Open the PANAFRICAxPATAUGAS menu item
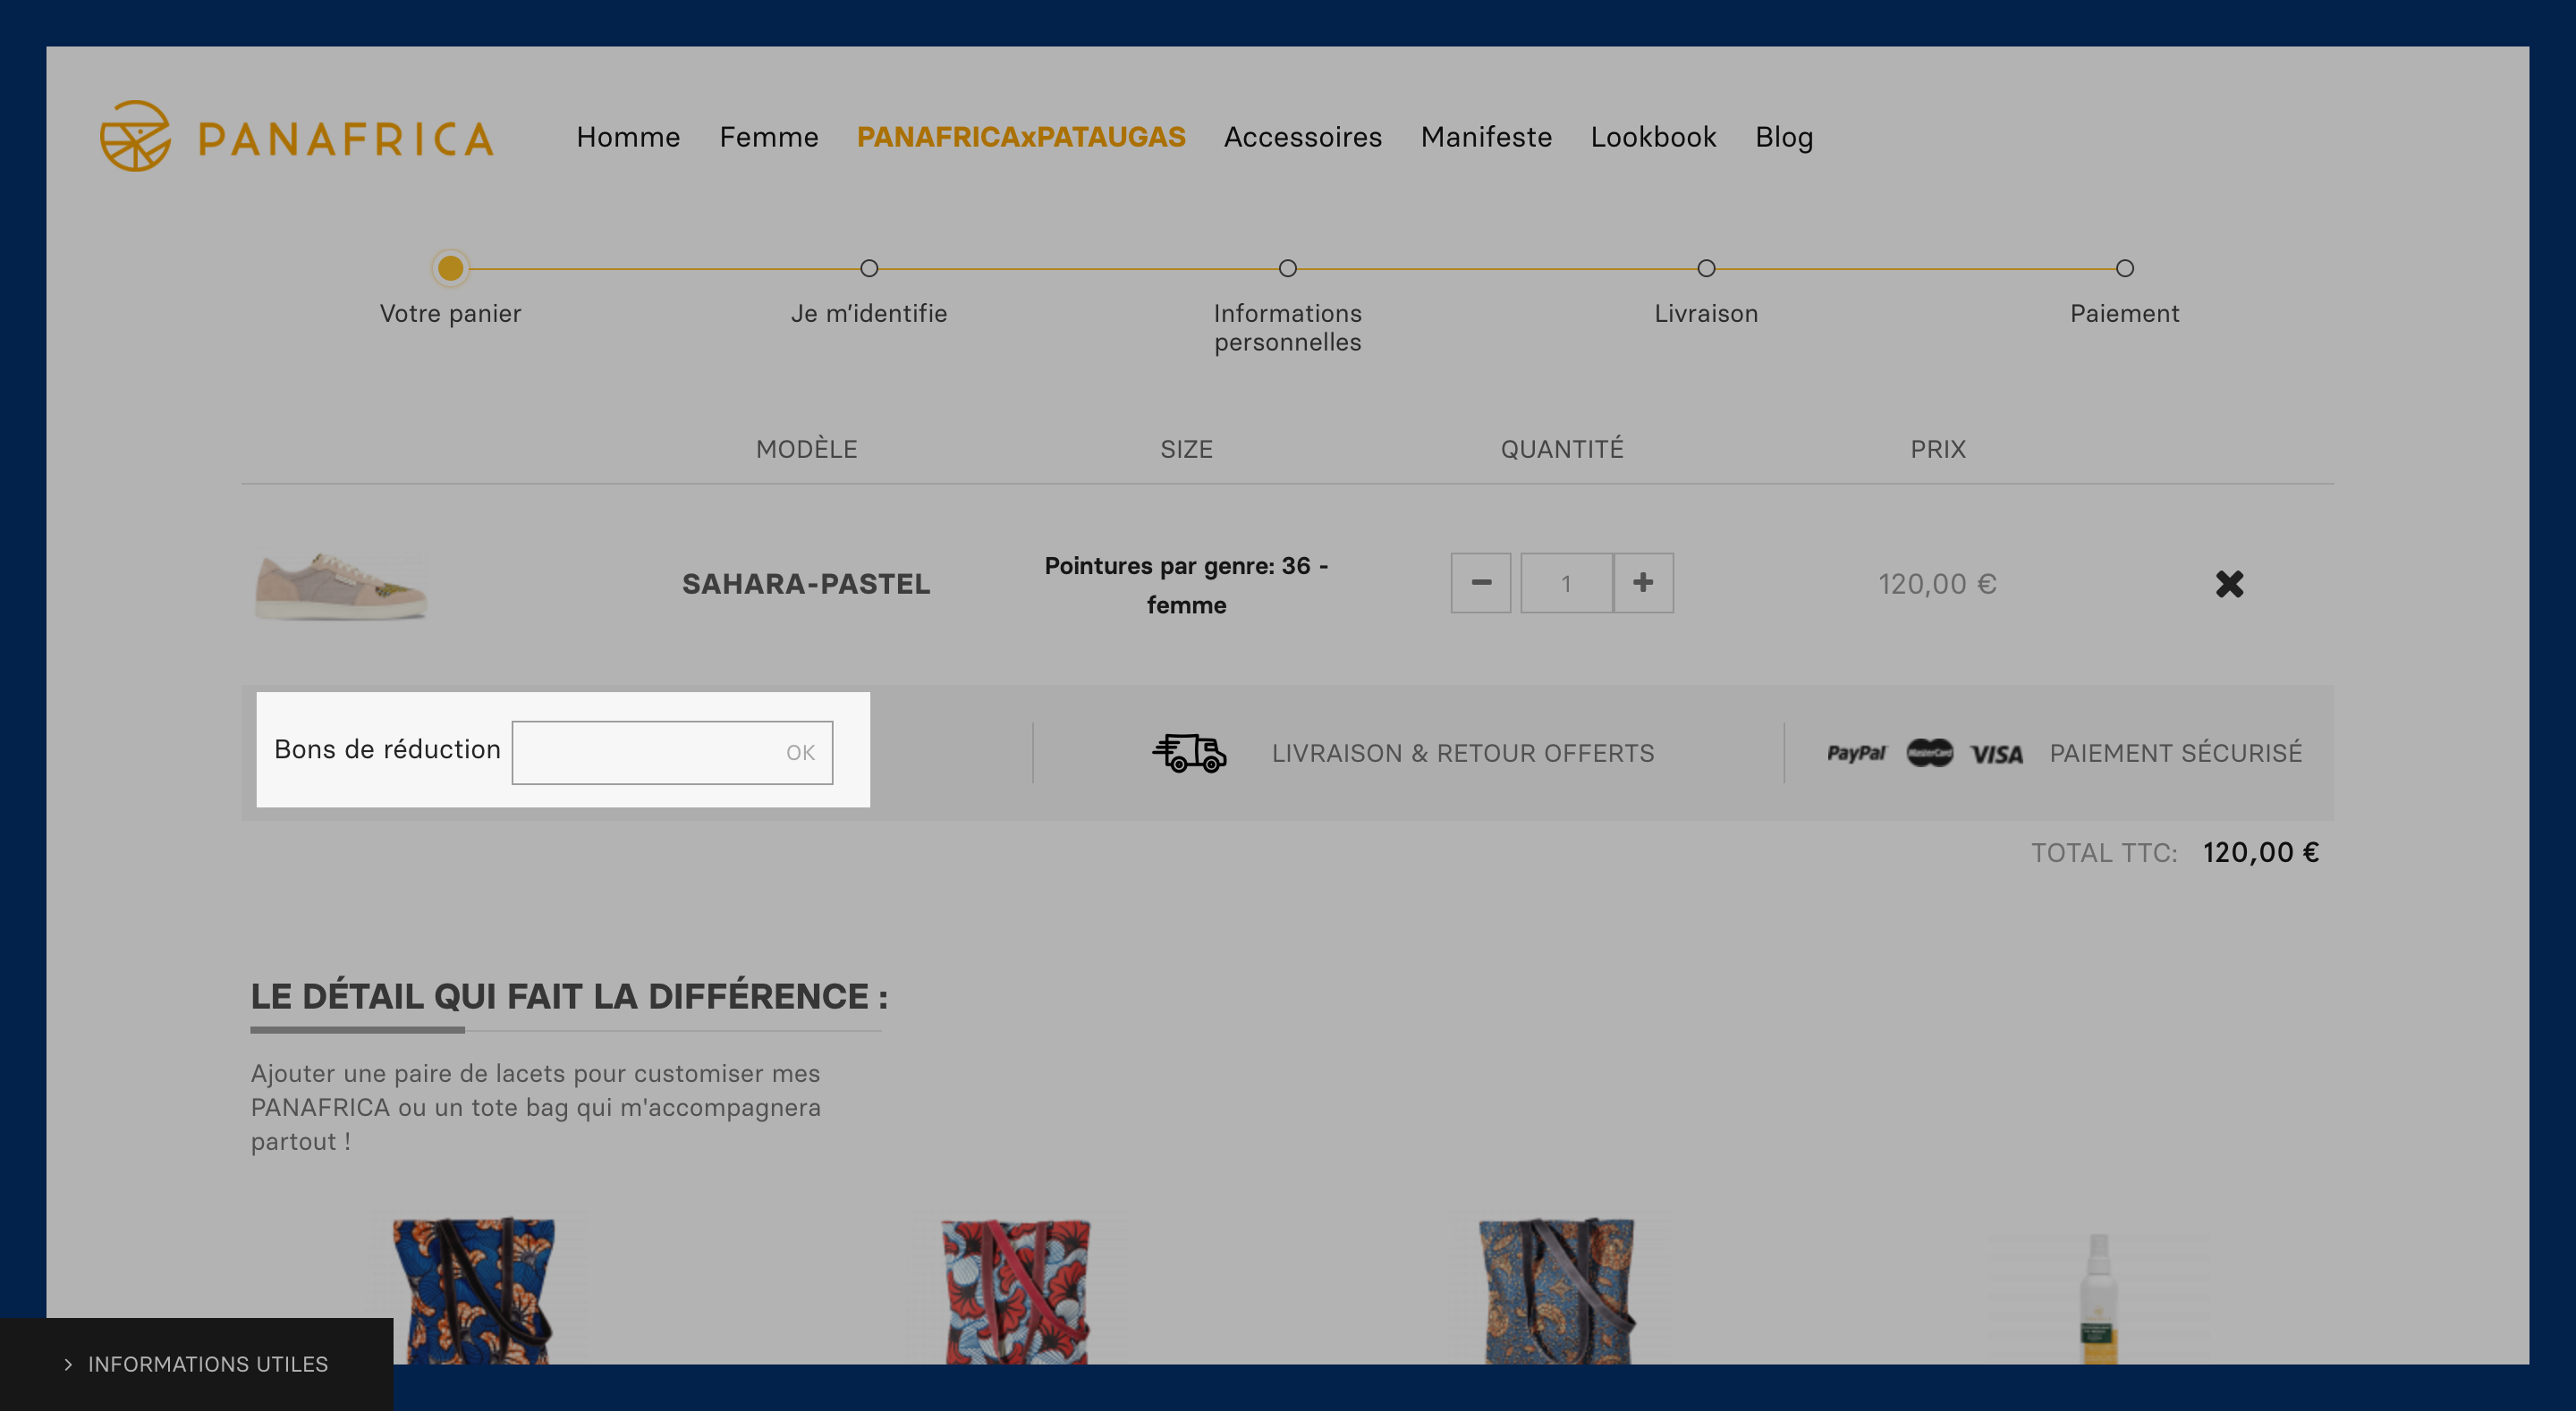Screen dimensions: 2576x1411 (1021, 137)
